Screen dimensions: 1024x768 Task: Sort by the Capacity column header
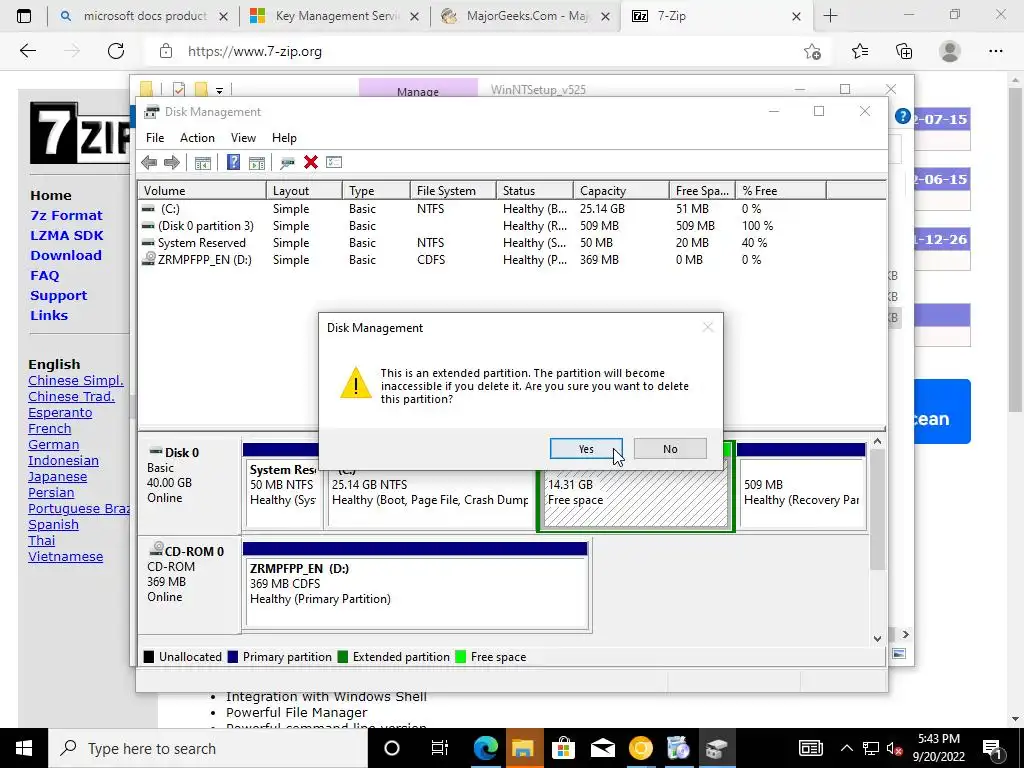coord(620,191)
